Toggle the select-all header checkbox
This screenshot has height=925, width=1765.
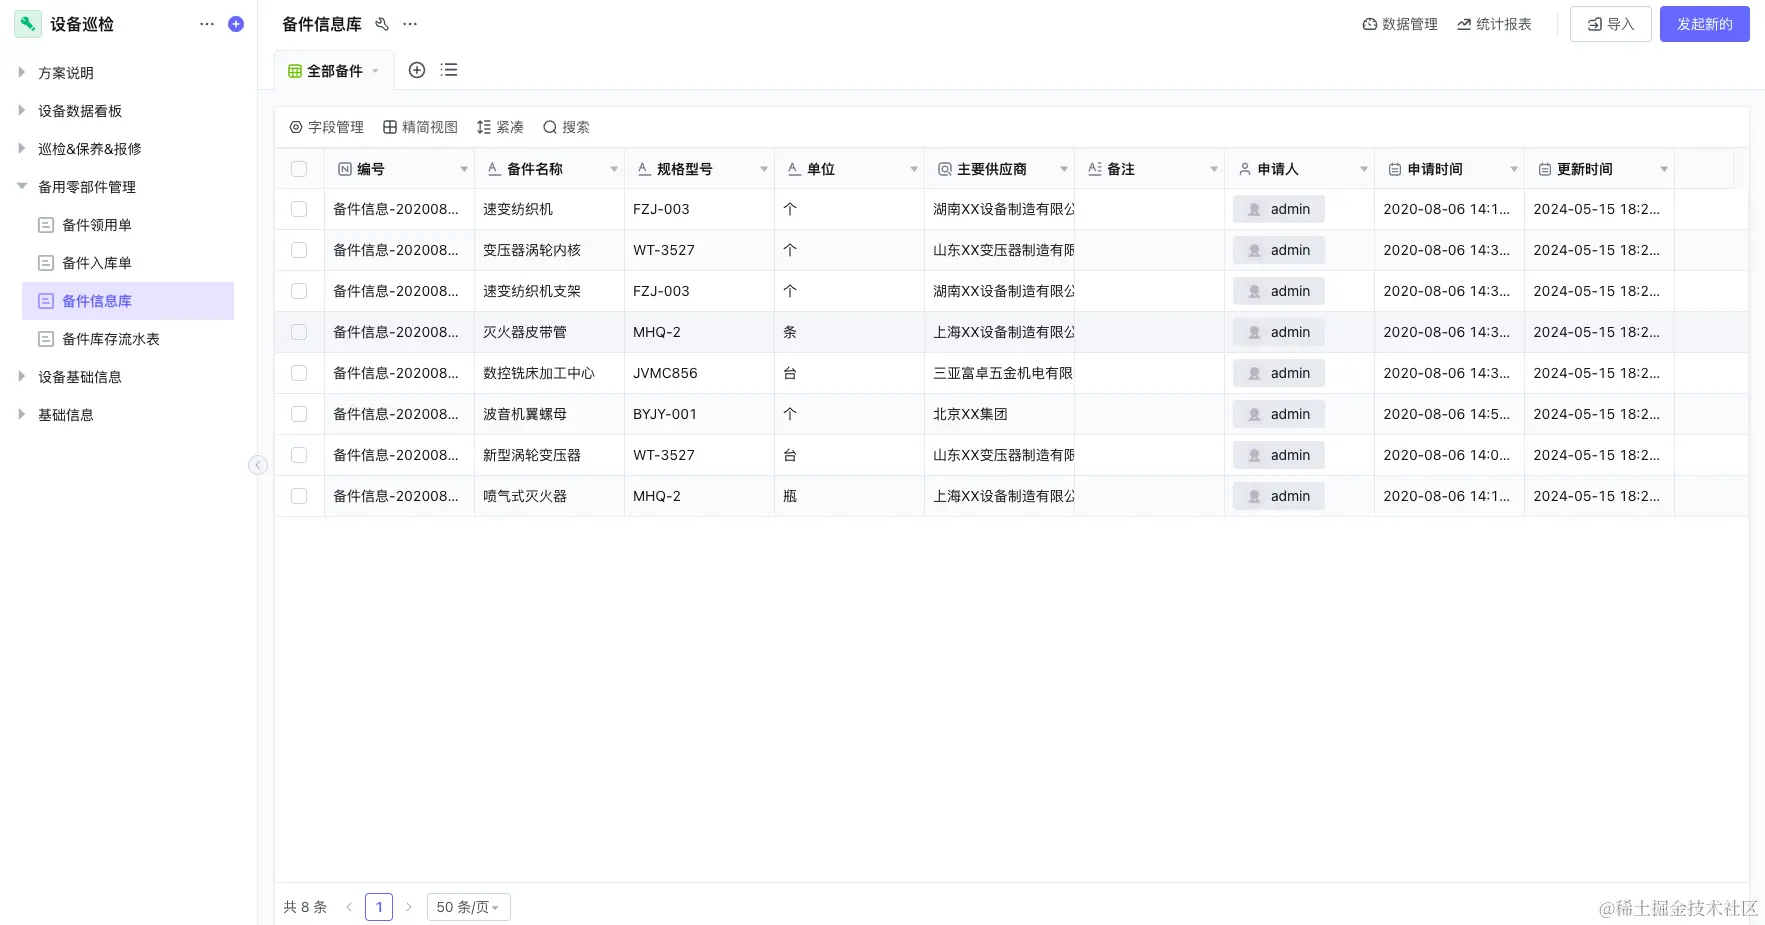pyautogui.click(x=299, y=169)
